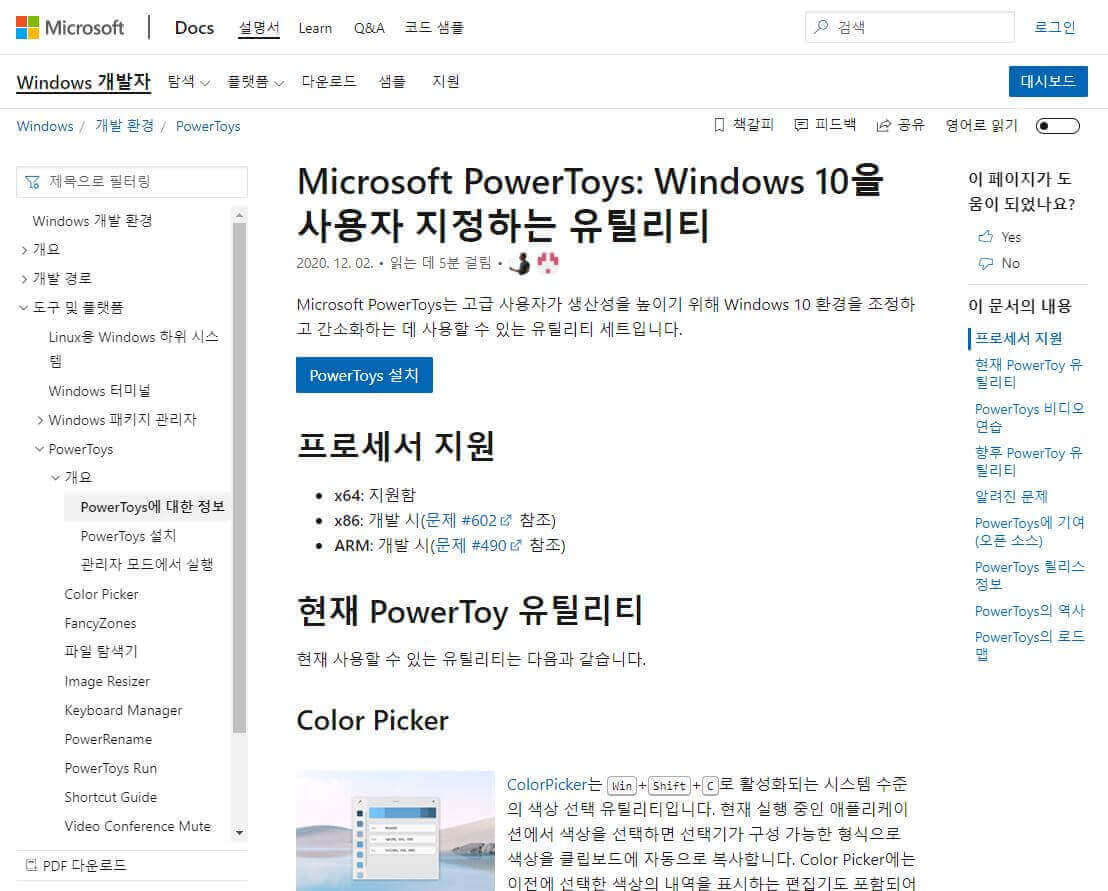Click sidebar scrollbar up arrow
Viewport: 1108px width, 891px height.
click(x=240, y=215)
